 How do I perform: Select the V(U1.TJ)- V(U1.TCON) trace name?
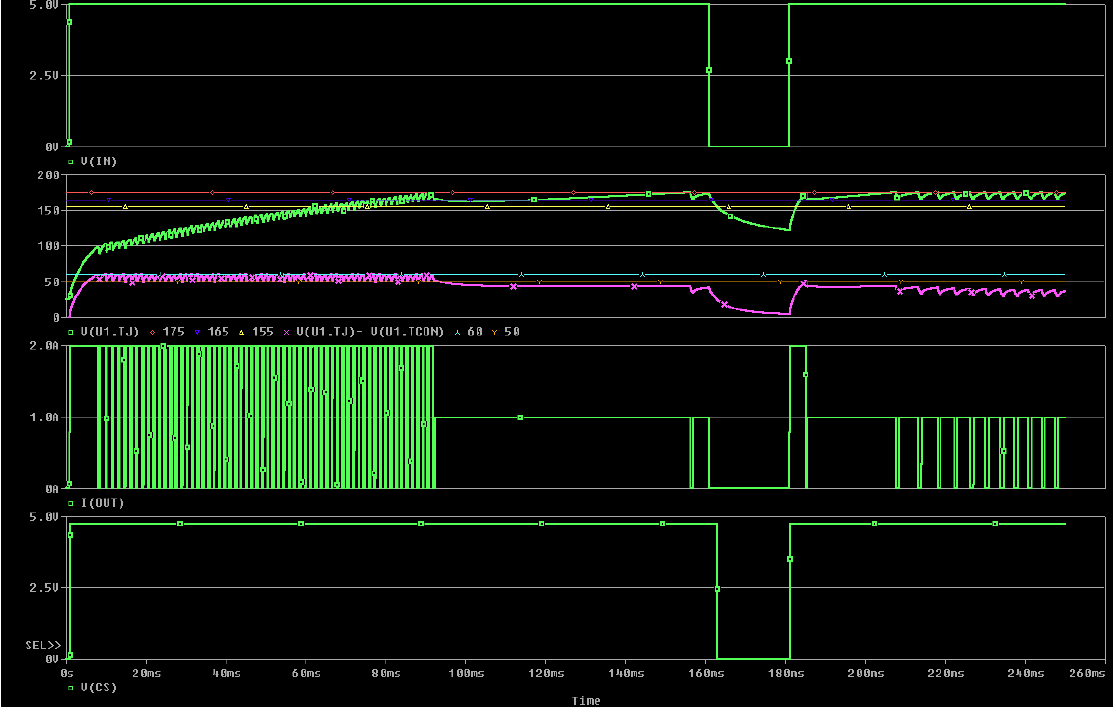point(371,331)
